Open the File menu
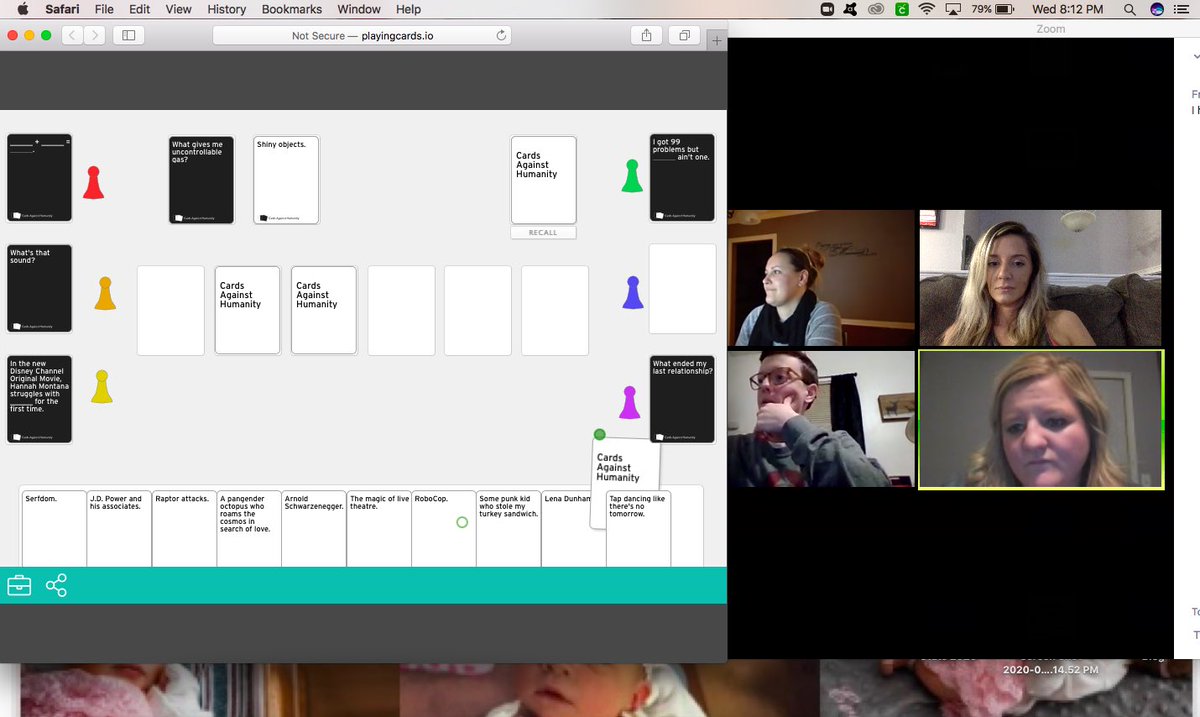 (104, 9)
